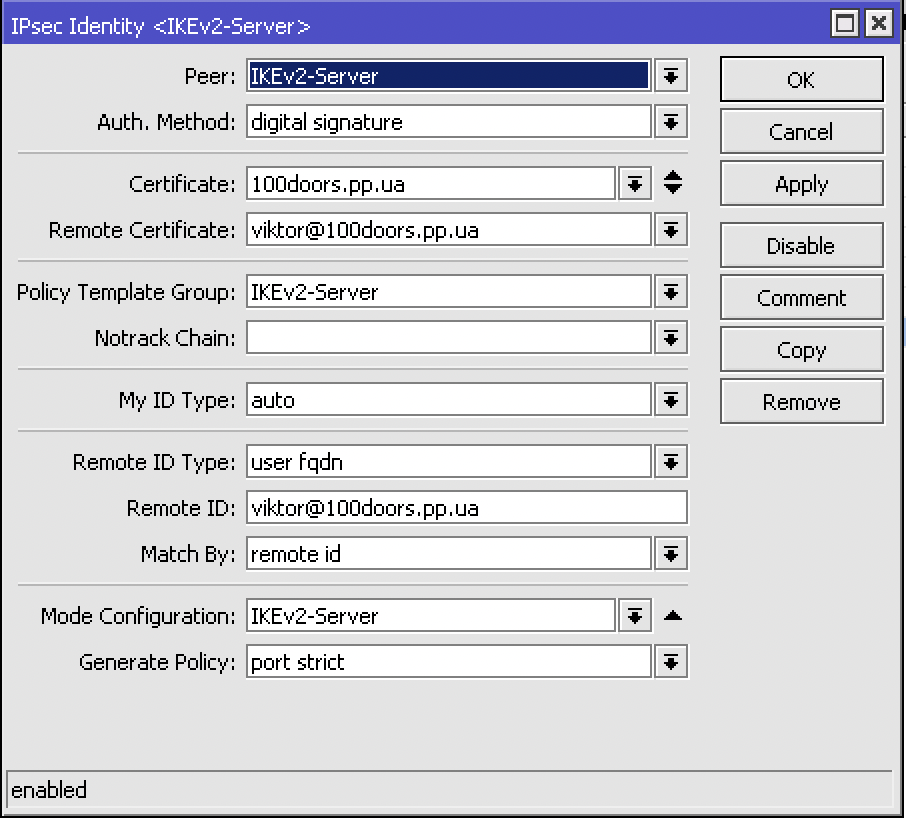
Task: Click the OK button
Action: click(x=801, y=79)
